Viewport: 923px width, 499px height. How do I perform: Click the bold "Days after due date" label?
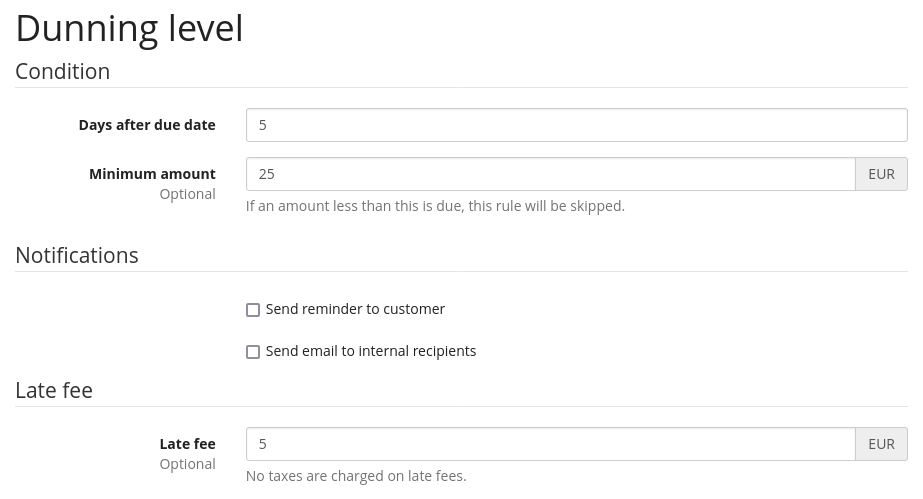(147, 125)
